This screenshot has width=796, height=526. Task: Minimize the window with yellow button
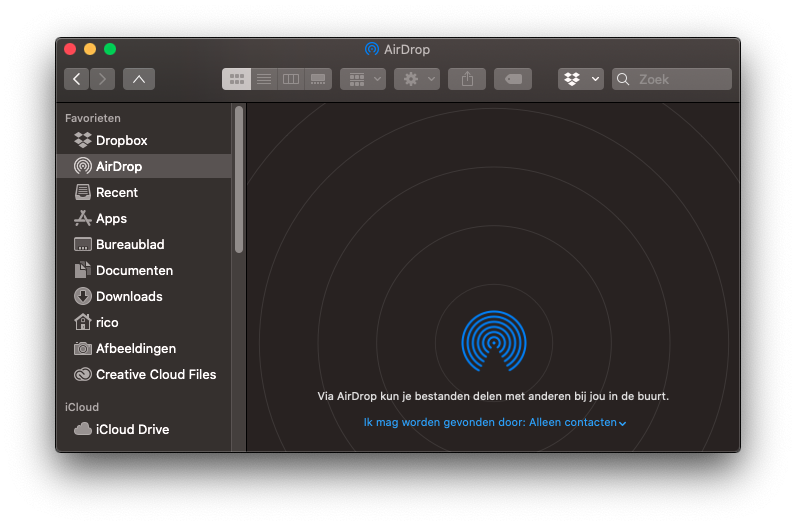[x=90, y=49]
